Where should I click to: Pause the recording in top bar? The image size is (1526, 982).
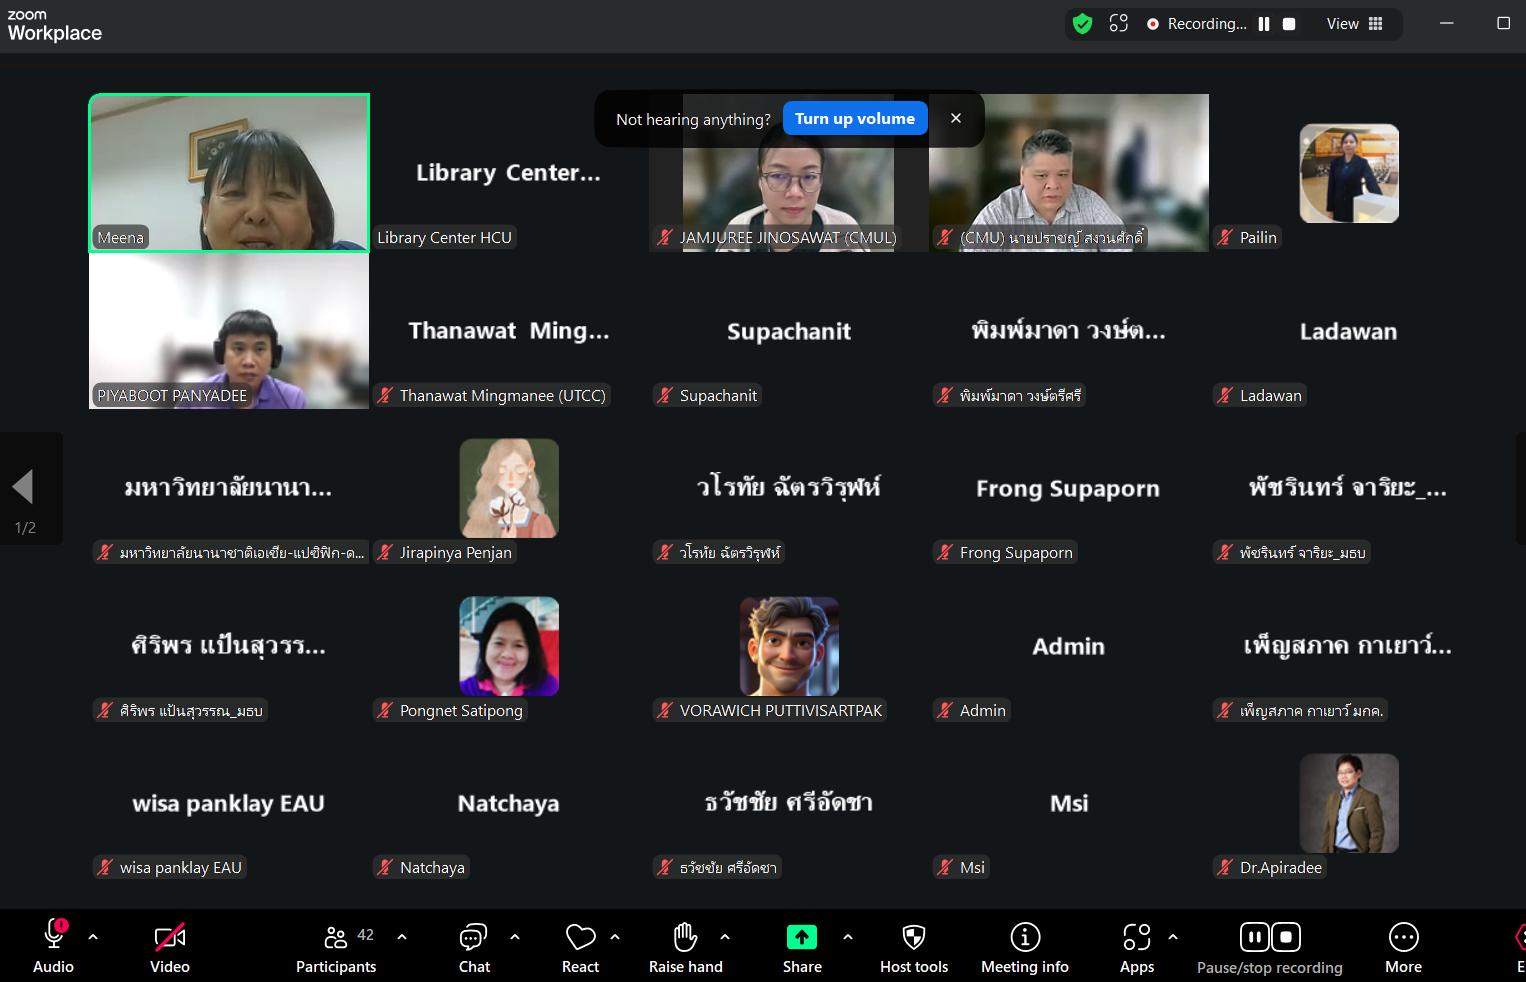1264,24
